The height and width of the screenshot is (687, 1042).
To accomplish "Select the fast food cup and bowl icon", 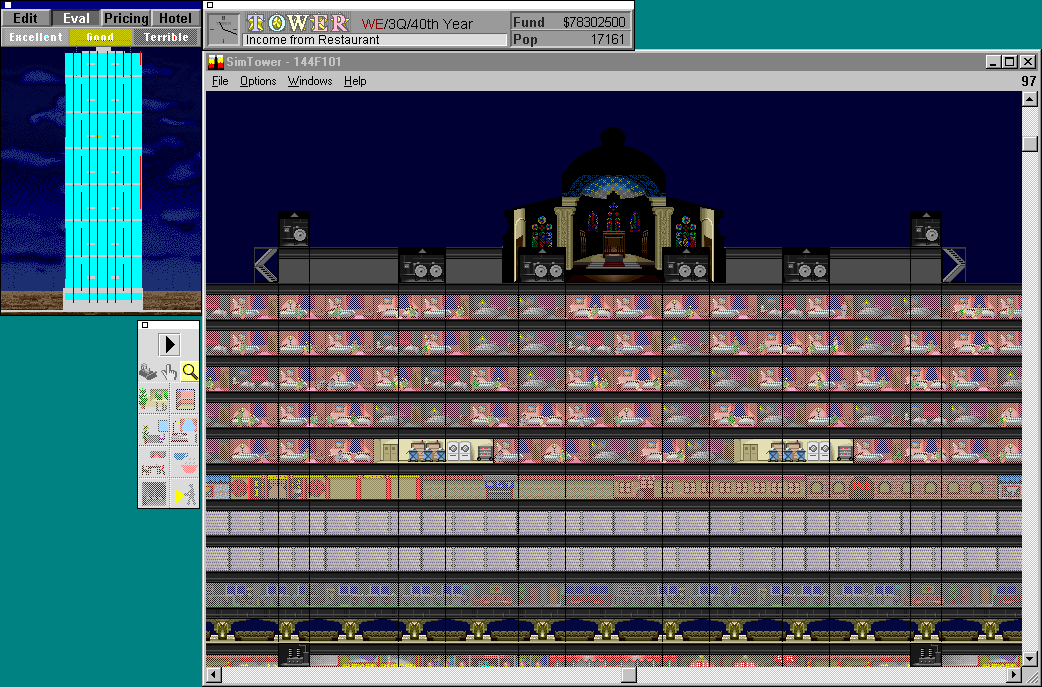I will 184,462.
